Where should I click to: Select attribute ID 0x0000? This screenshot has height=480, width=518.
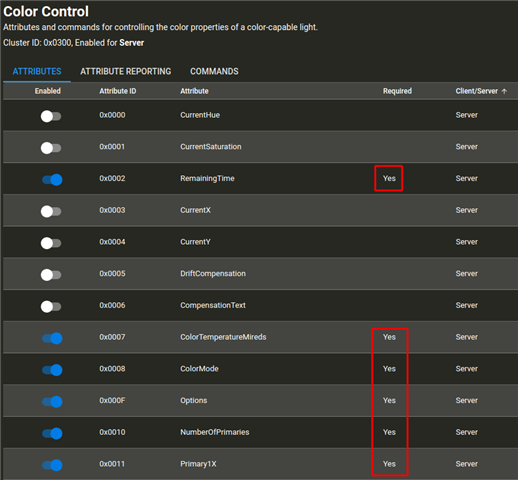pyautogui.click(x=112, y=115)
